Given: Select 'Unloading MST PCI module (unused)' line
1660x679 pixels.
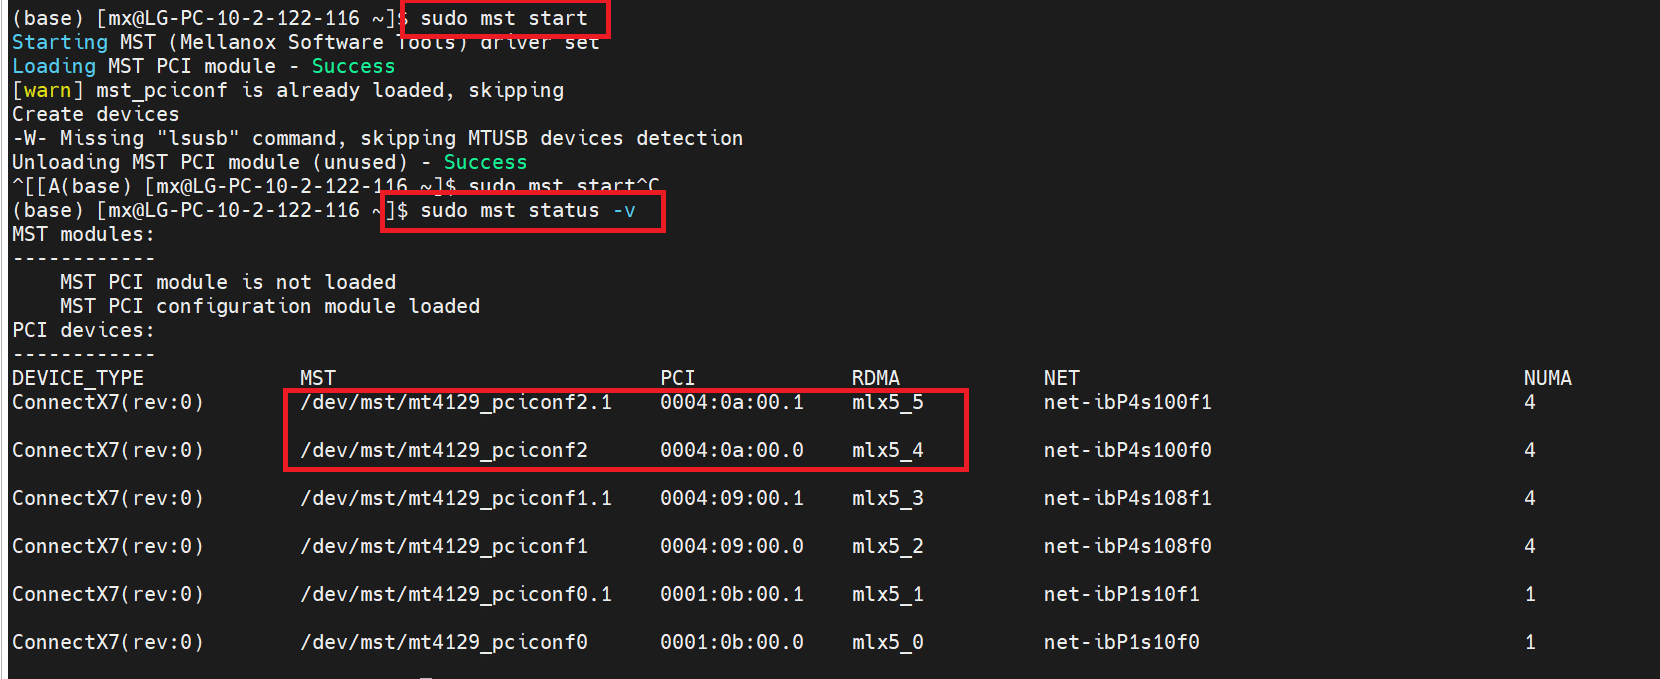Looking at the screenshot, I should 270,163.
